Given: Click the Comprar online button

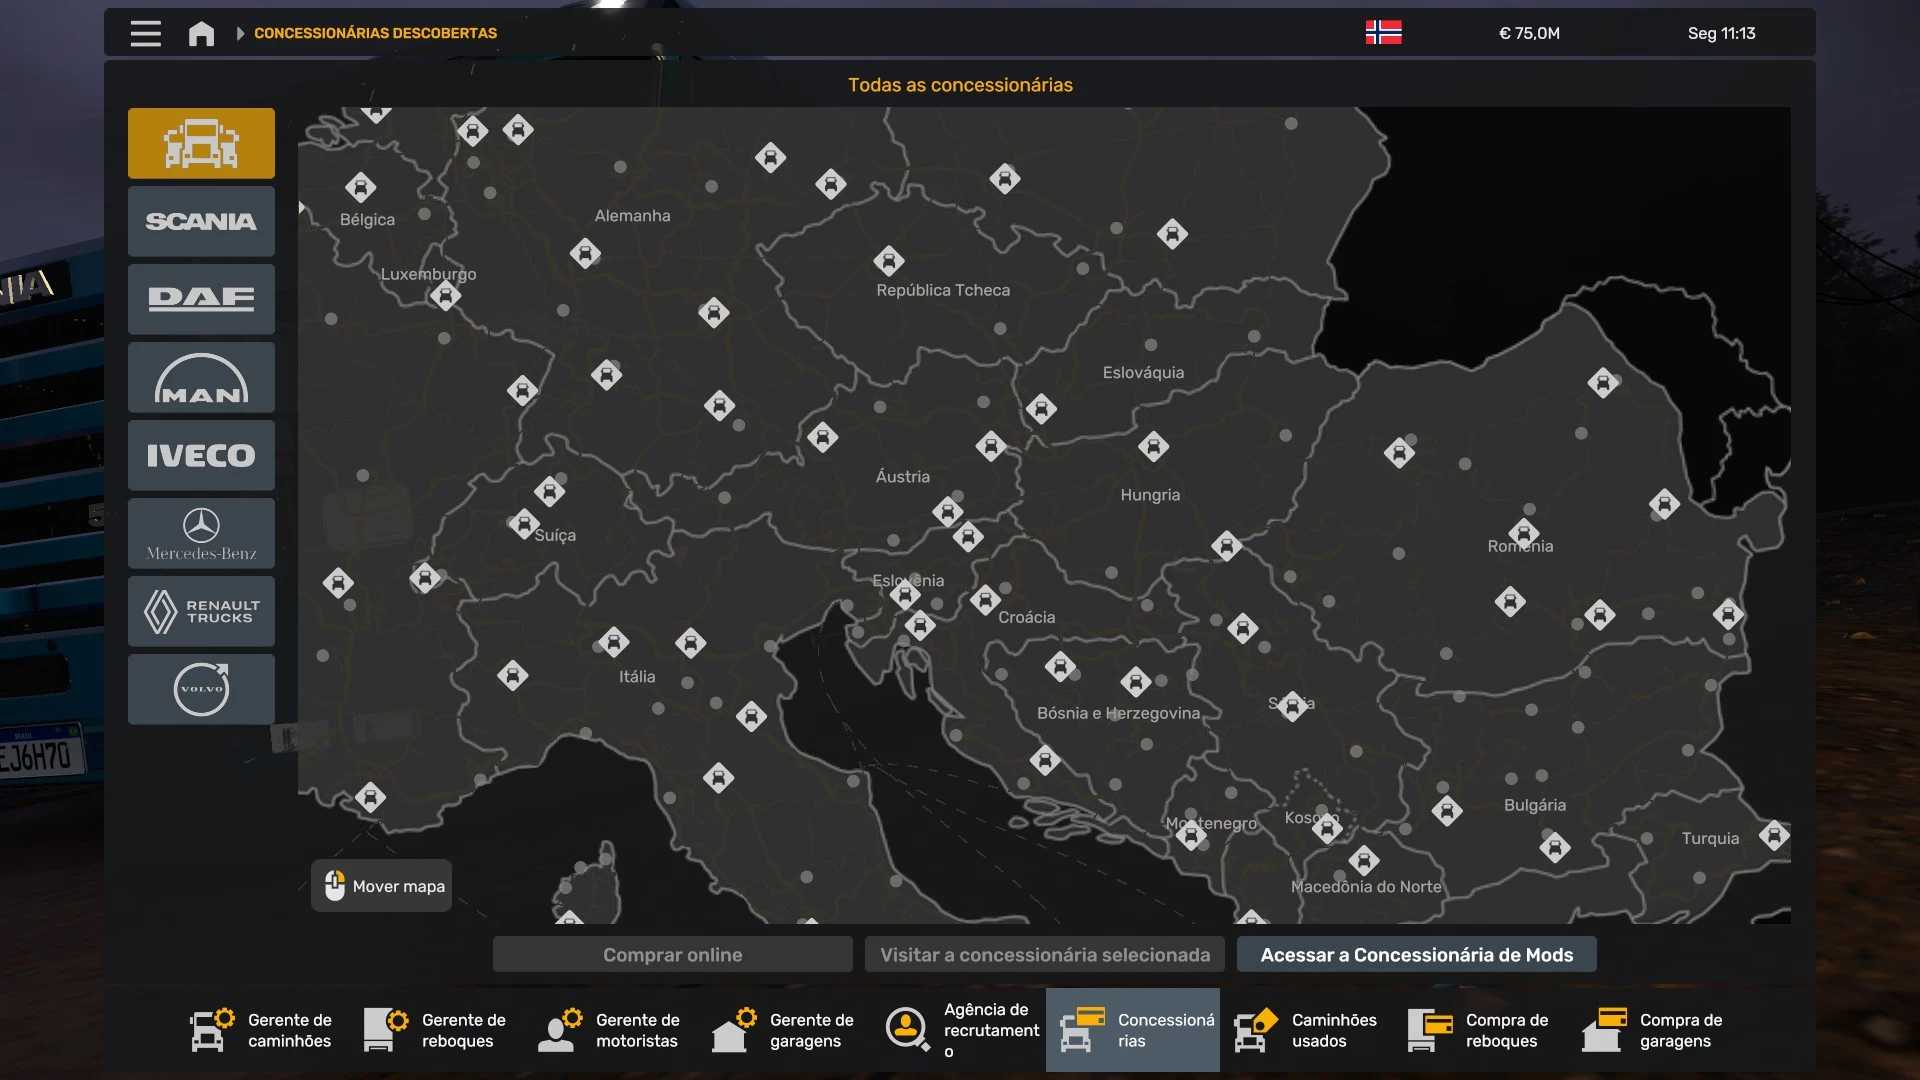Looking at the screenshot, I should 672,955.
